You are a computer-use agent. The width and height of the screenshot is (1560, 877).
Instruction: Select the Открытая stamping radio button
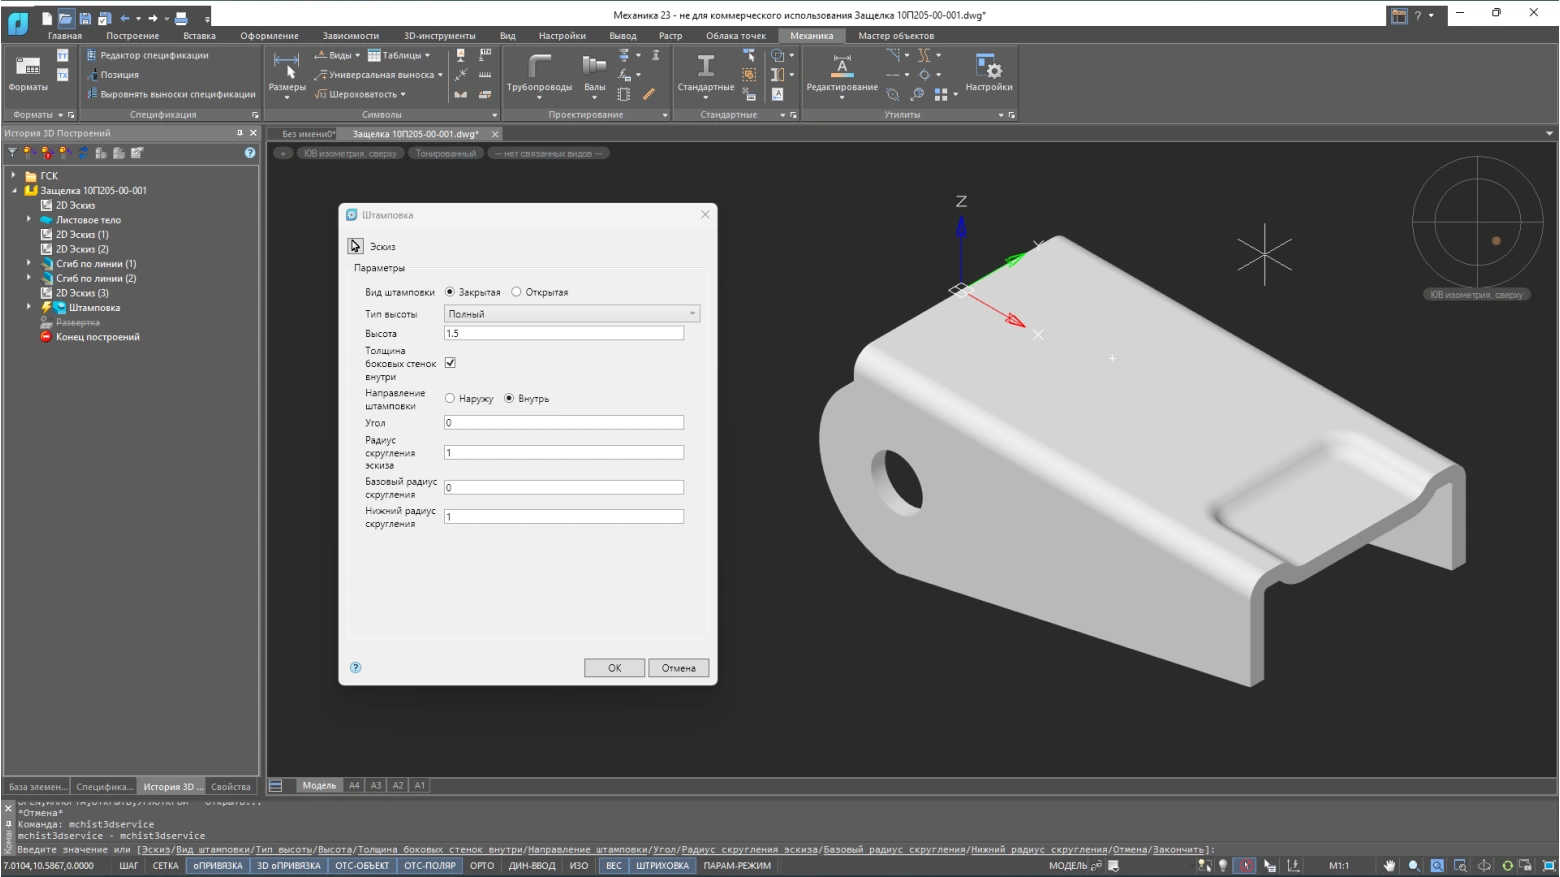516,292
